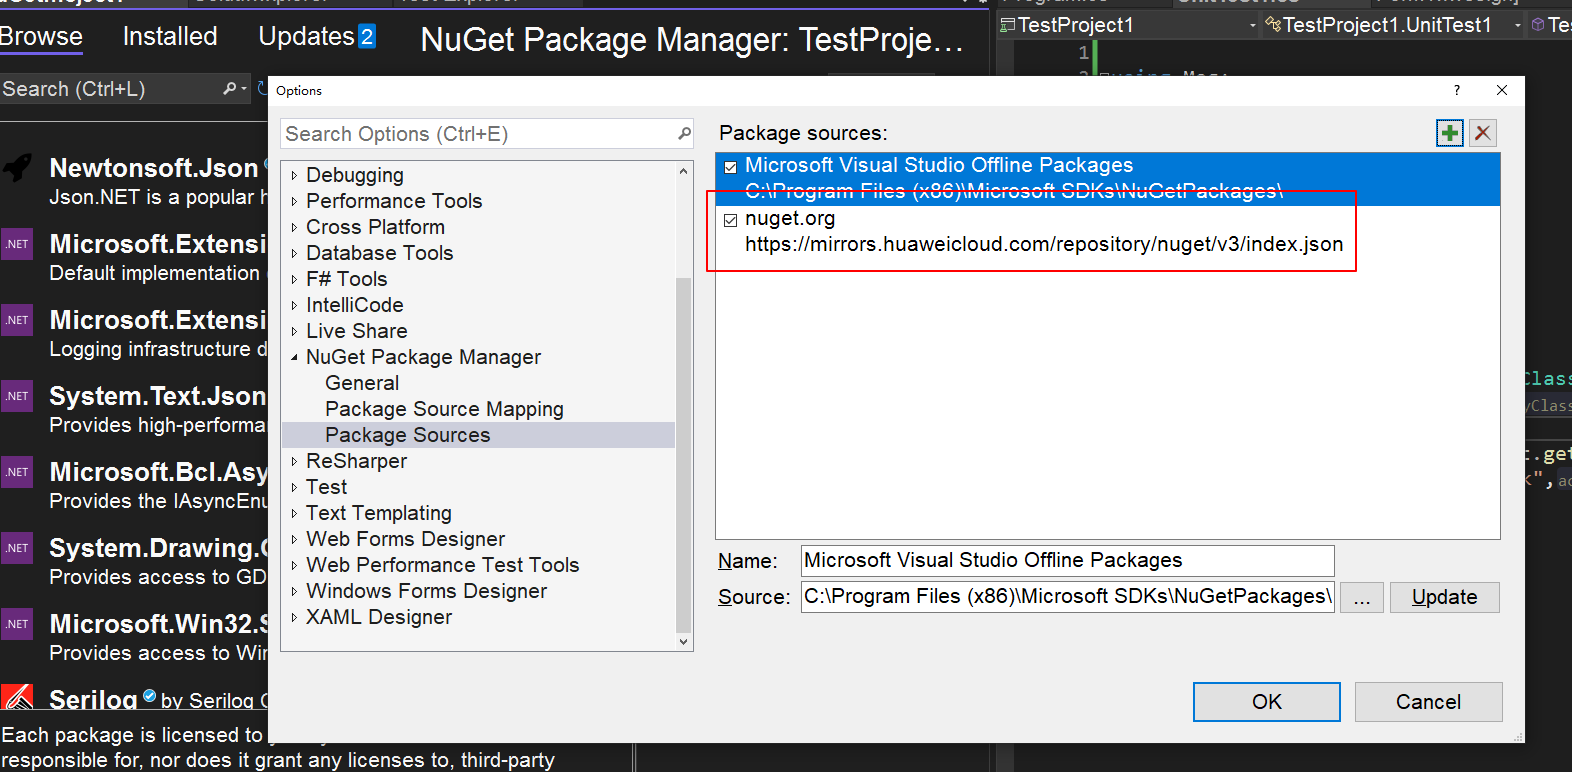Expand the Debugging options node
The width and height of the screenshot is (1572, 772).
(294, 175)
